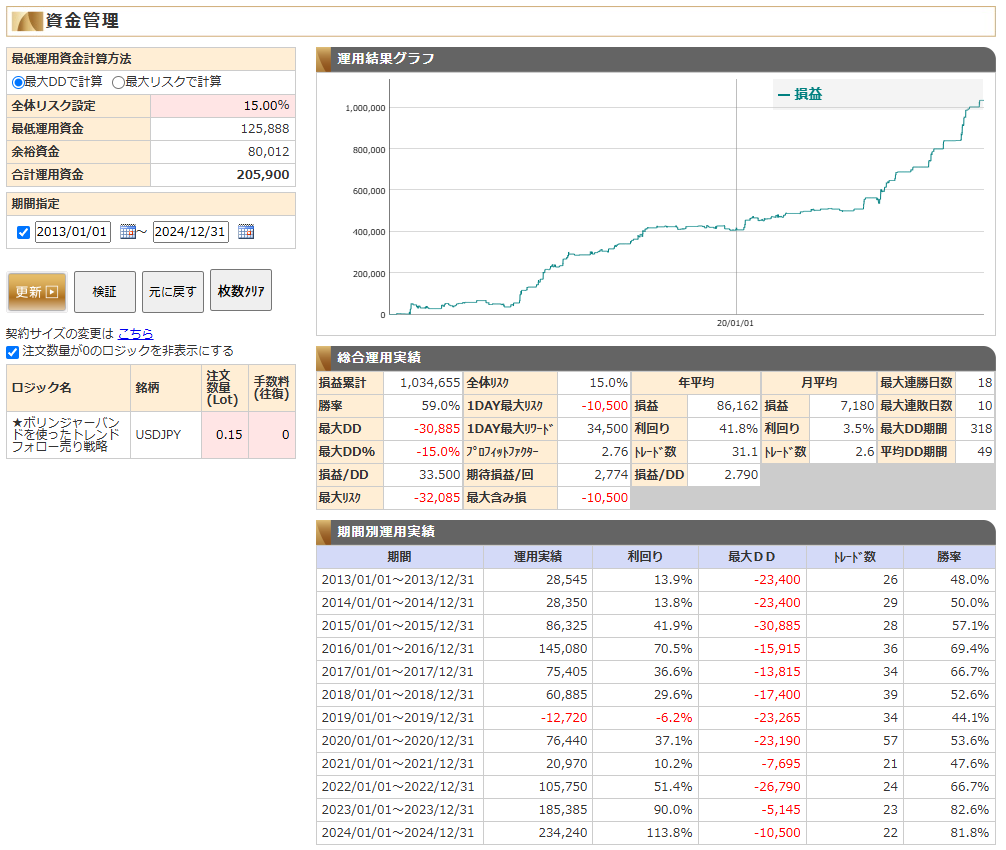Screen dimensions: 1006x850
Task: Click the 勝率 column header in period table
Action: (949, 556)
